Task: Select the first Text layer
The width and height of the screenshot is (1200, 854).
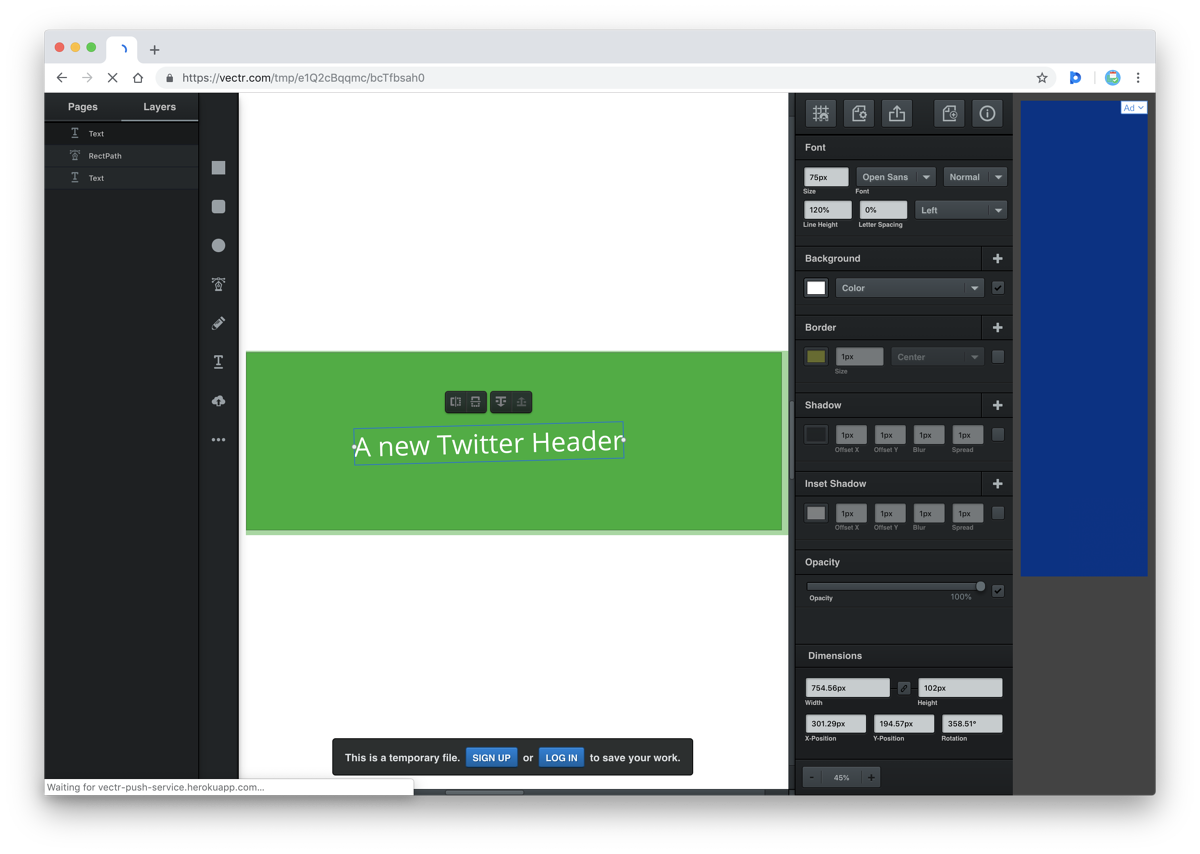Action: click(122, 133)
